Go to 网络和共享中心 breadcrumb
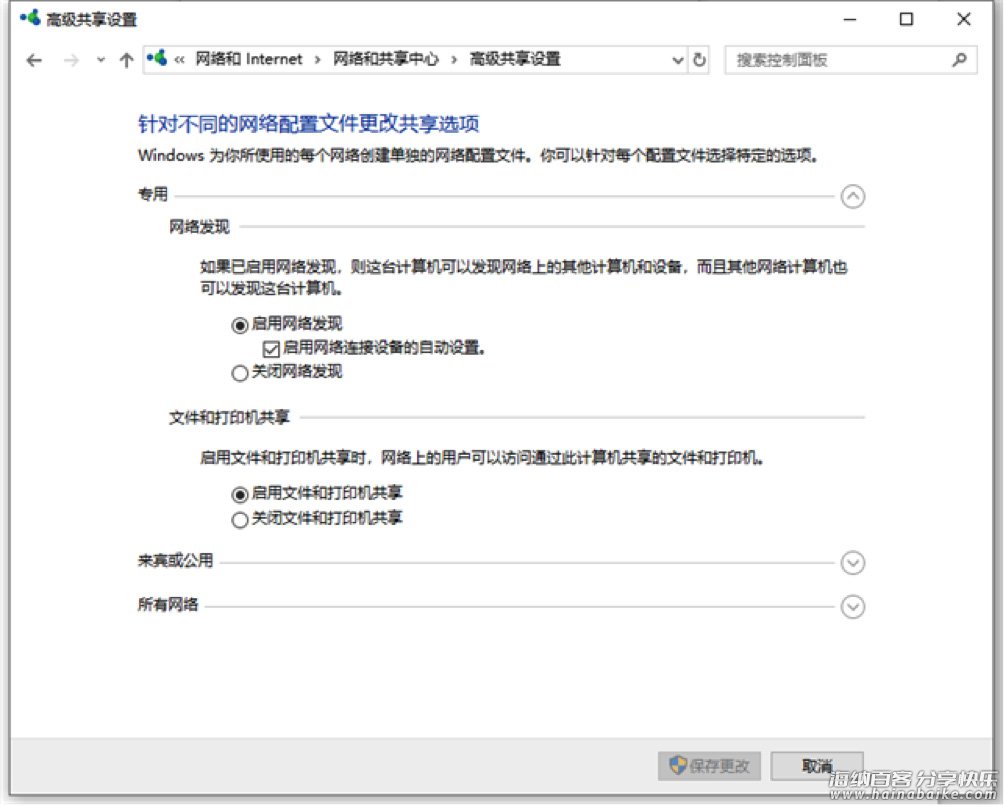Image resolution: width=1005 pixels, height=805 pixels. tap(385, 60)
